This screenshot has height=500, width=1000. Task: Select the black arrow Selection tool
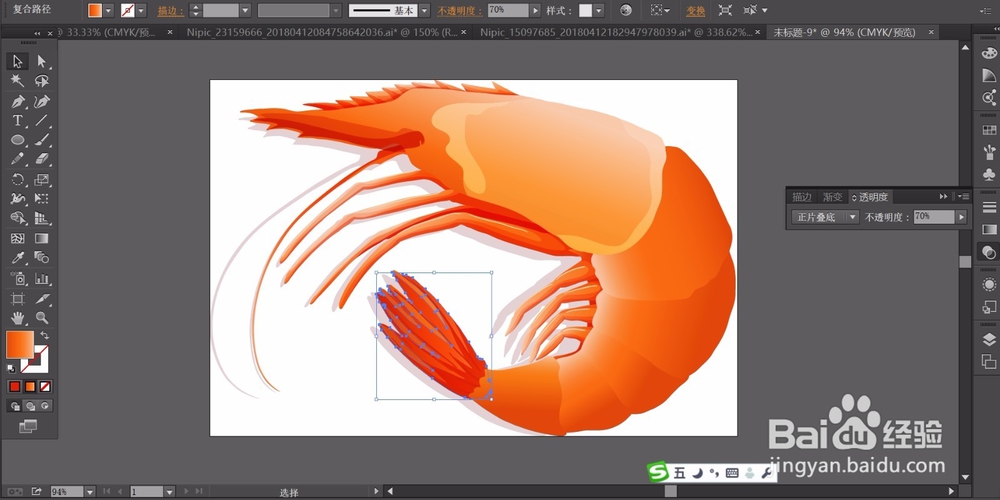tap(17, 61)
